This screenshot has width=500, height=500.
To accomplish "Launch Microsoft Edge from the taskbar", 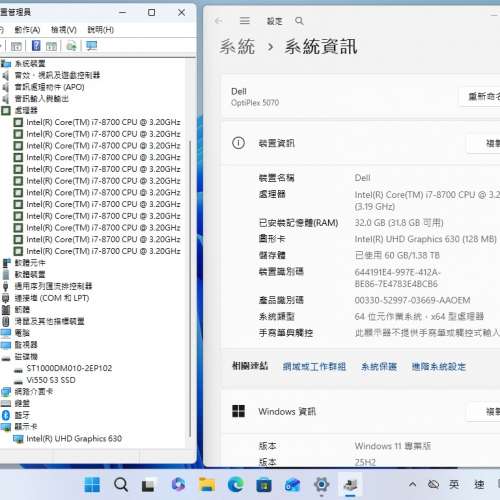I will (x=236, y=484).
